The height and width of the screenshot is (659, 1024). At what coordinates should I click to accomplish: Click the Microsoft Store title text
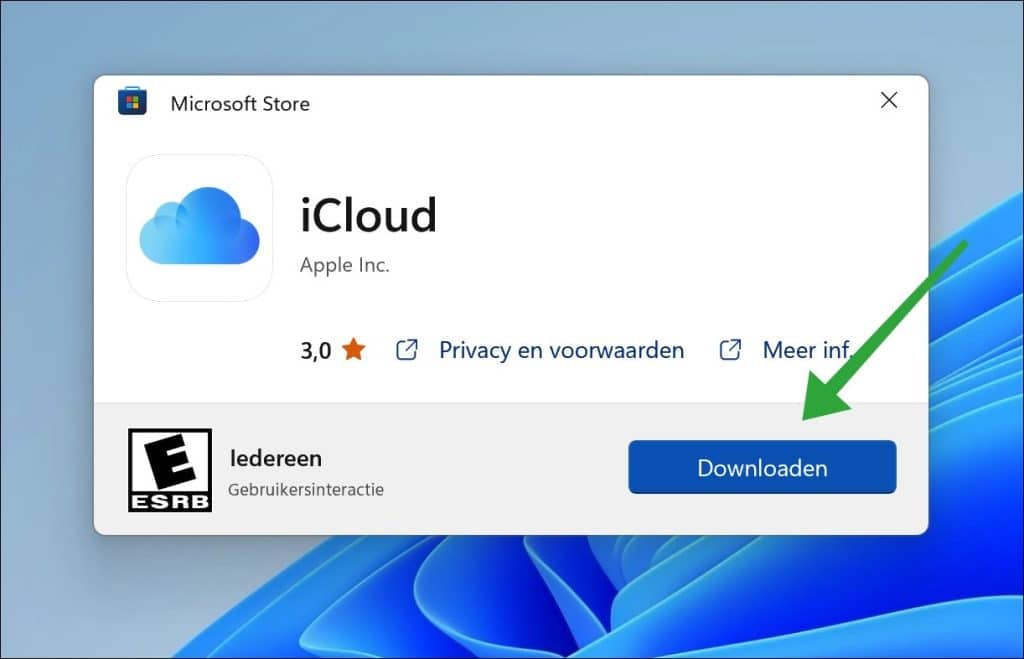240,103
